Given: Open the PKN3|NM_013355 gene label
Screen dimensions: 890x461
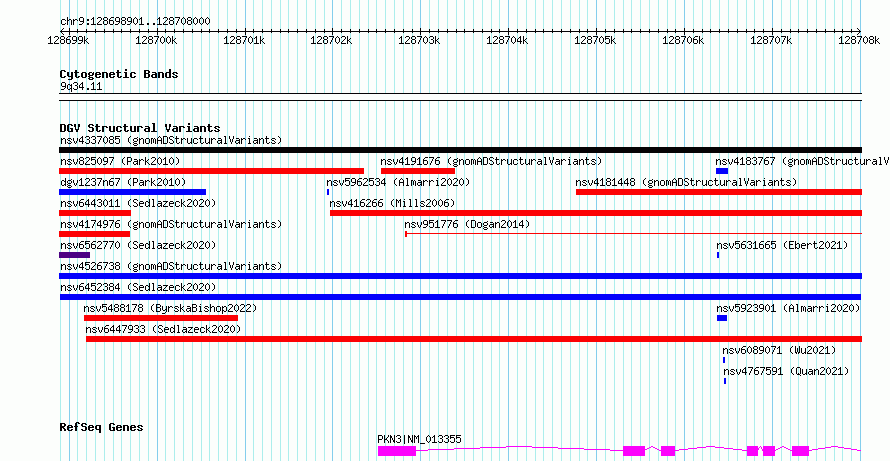Looking at the screenshot, I should [x=419, y=439].
